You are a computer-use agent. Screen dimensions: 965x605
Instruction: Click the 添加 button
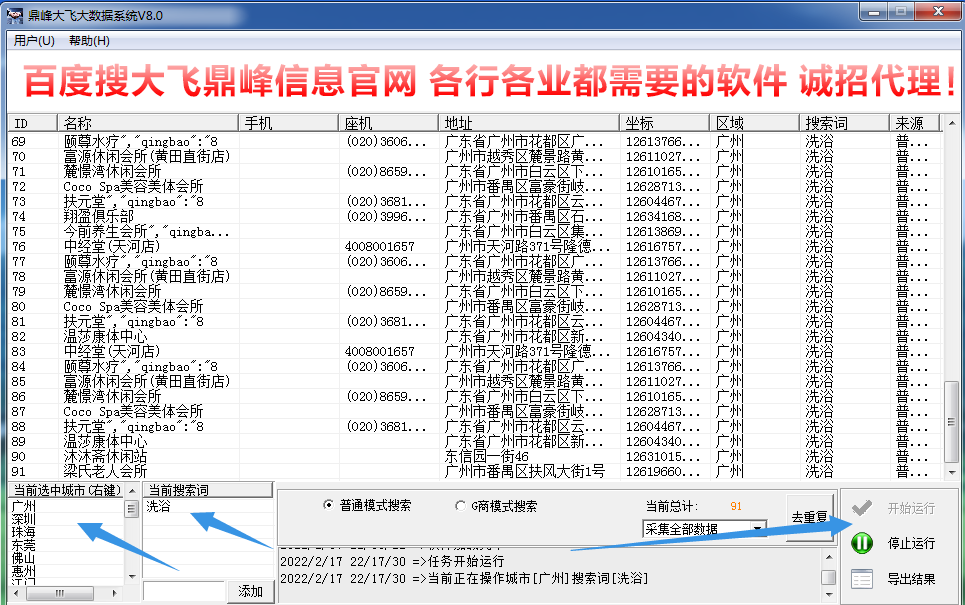pyautogui.click(x=251, y=592)
